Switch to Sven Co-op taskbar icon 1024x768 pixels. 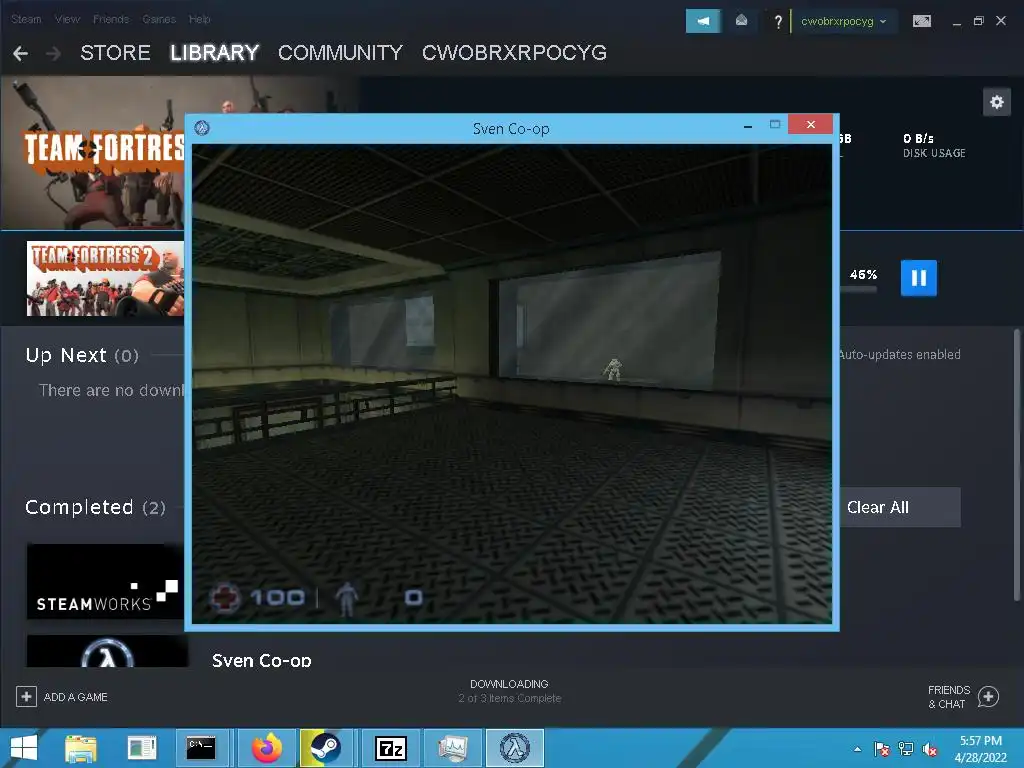point(515,748)
